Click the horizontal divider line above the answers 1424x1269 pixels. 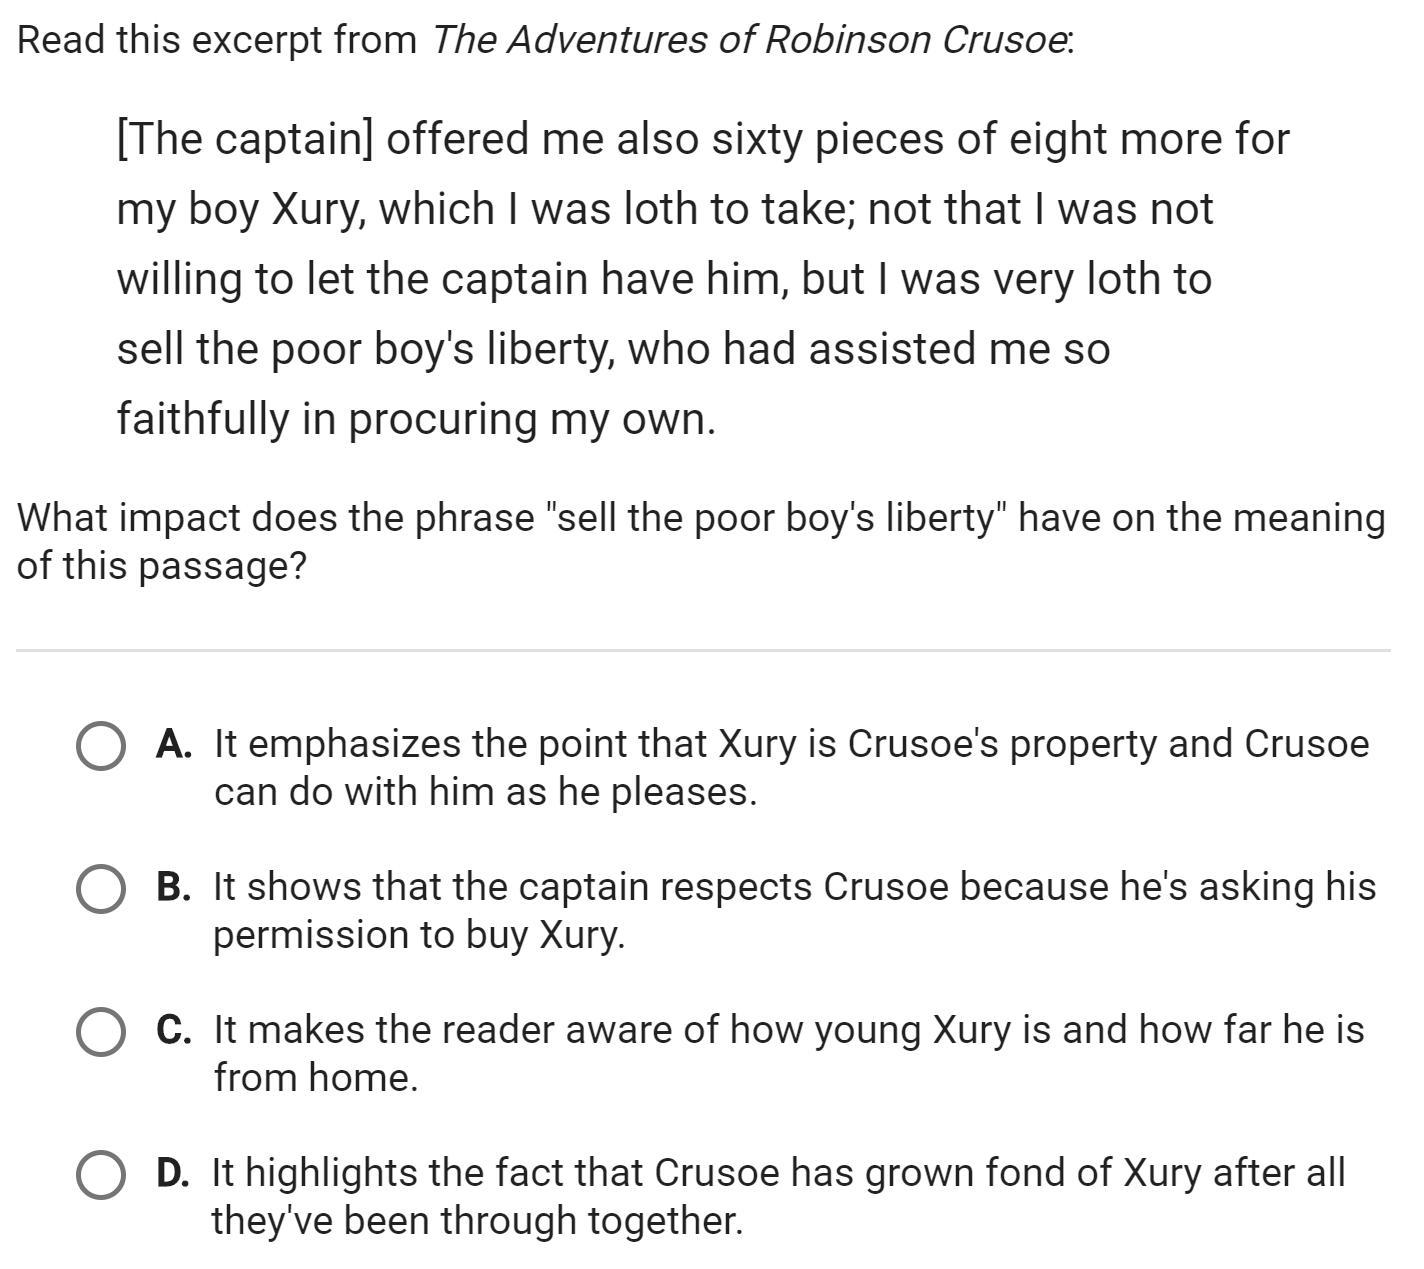point(703,650)
